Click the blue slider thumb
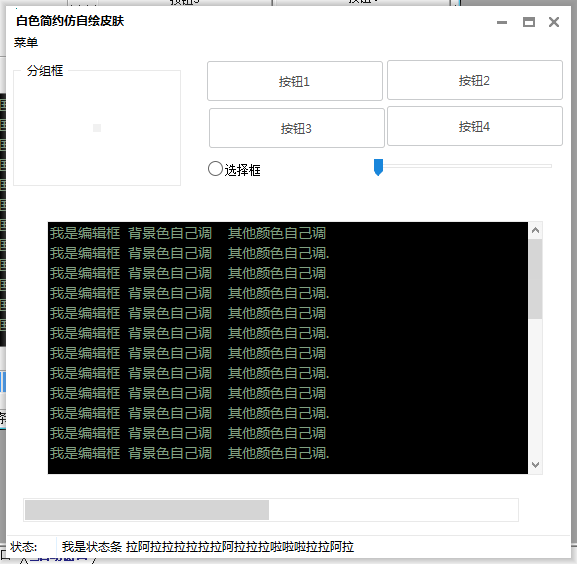 click(378, 167)
